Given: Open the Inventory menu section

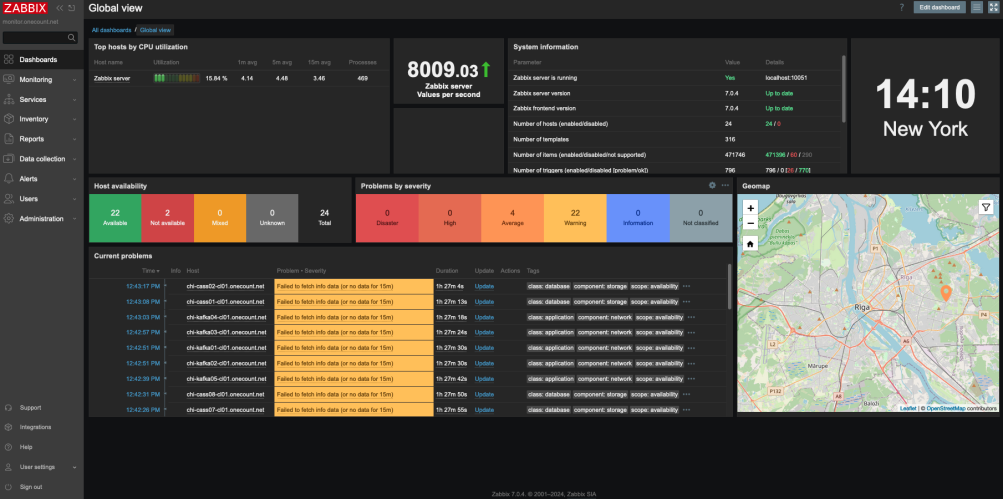Looking at the screenshot, I should tap(42, 119).
